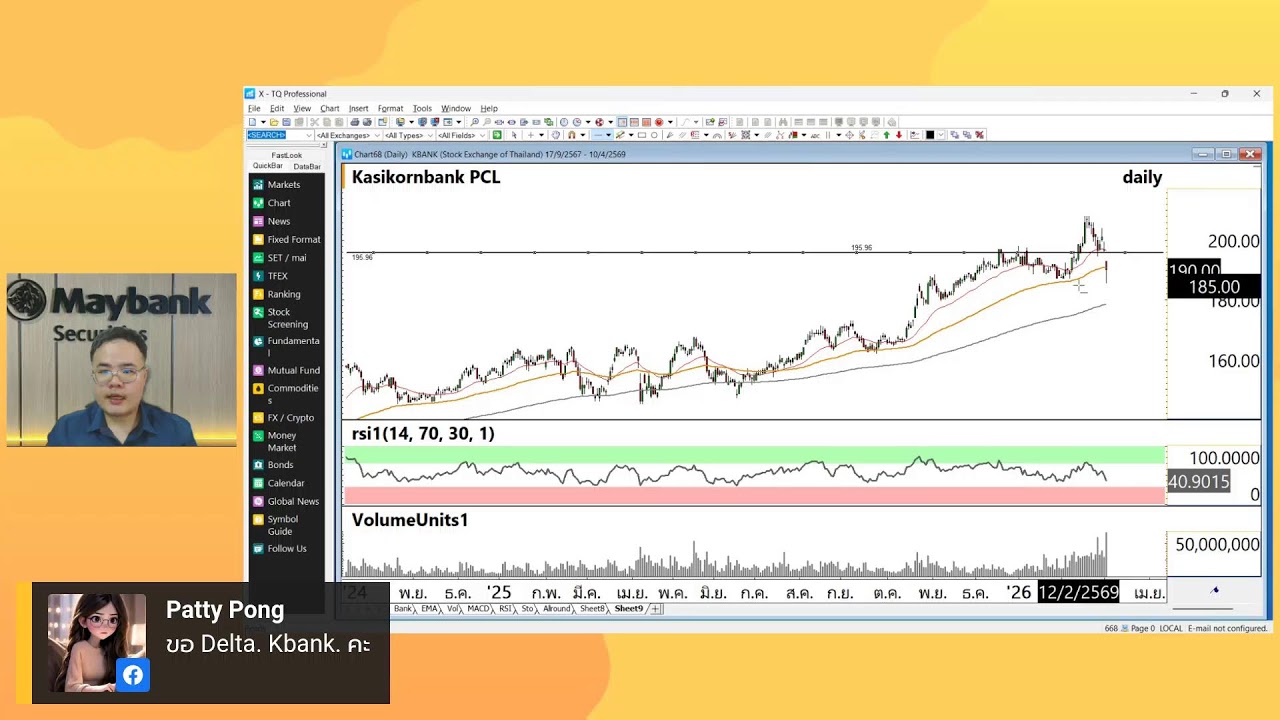Open the SEARCH combo box dropdown
The width and height of the screenshot is (1280, 720).
tap(309, 135)
